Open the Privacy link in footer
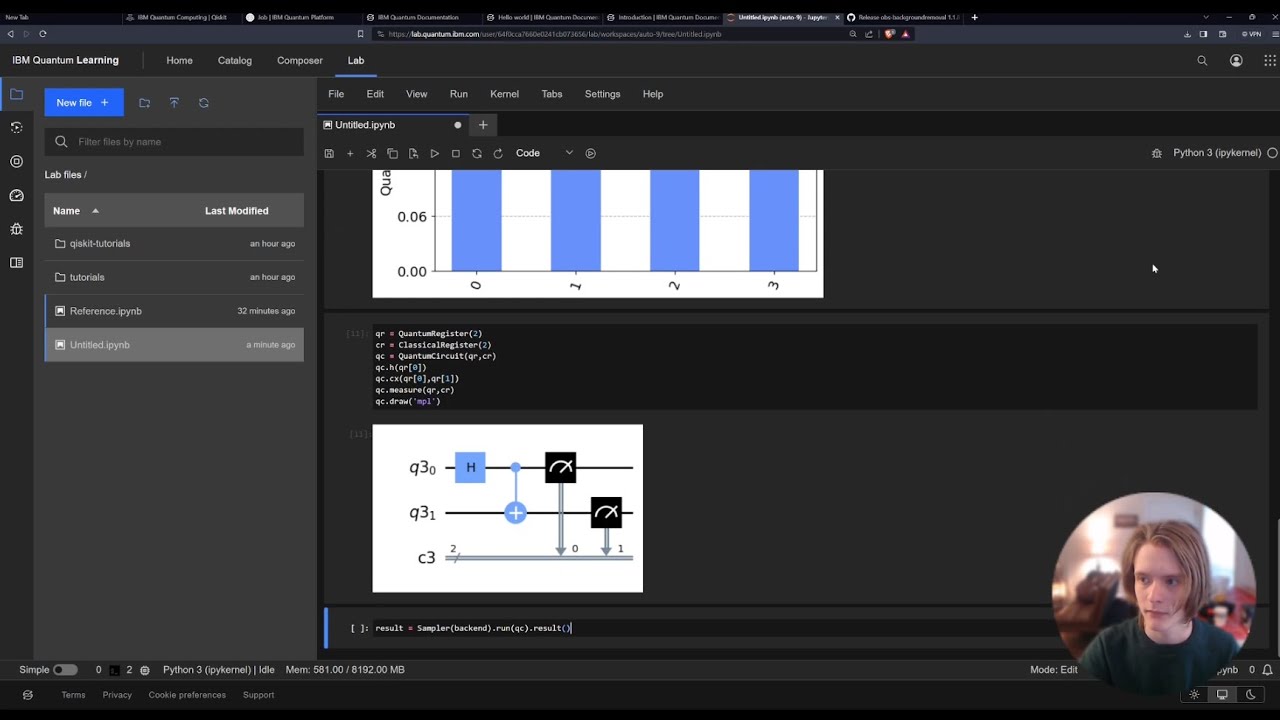The image size is (1280, 720). (117, 695)
